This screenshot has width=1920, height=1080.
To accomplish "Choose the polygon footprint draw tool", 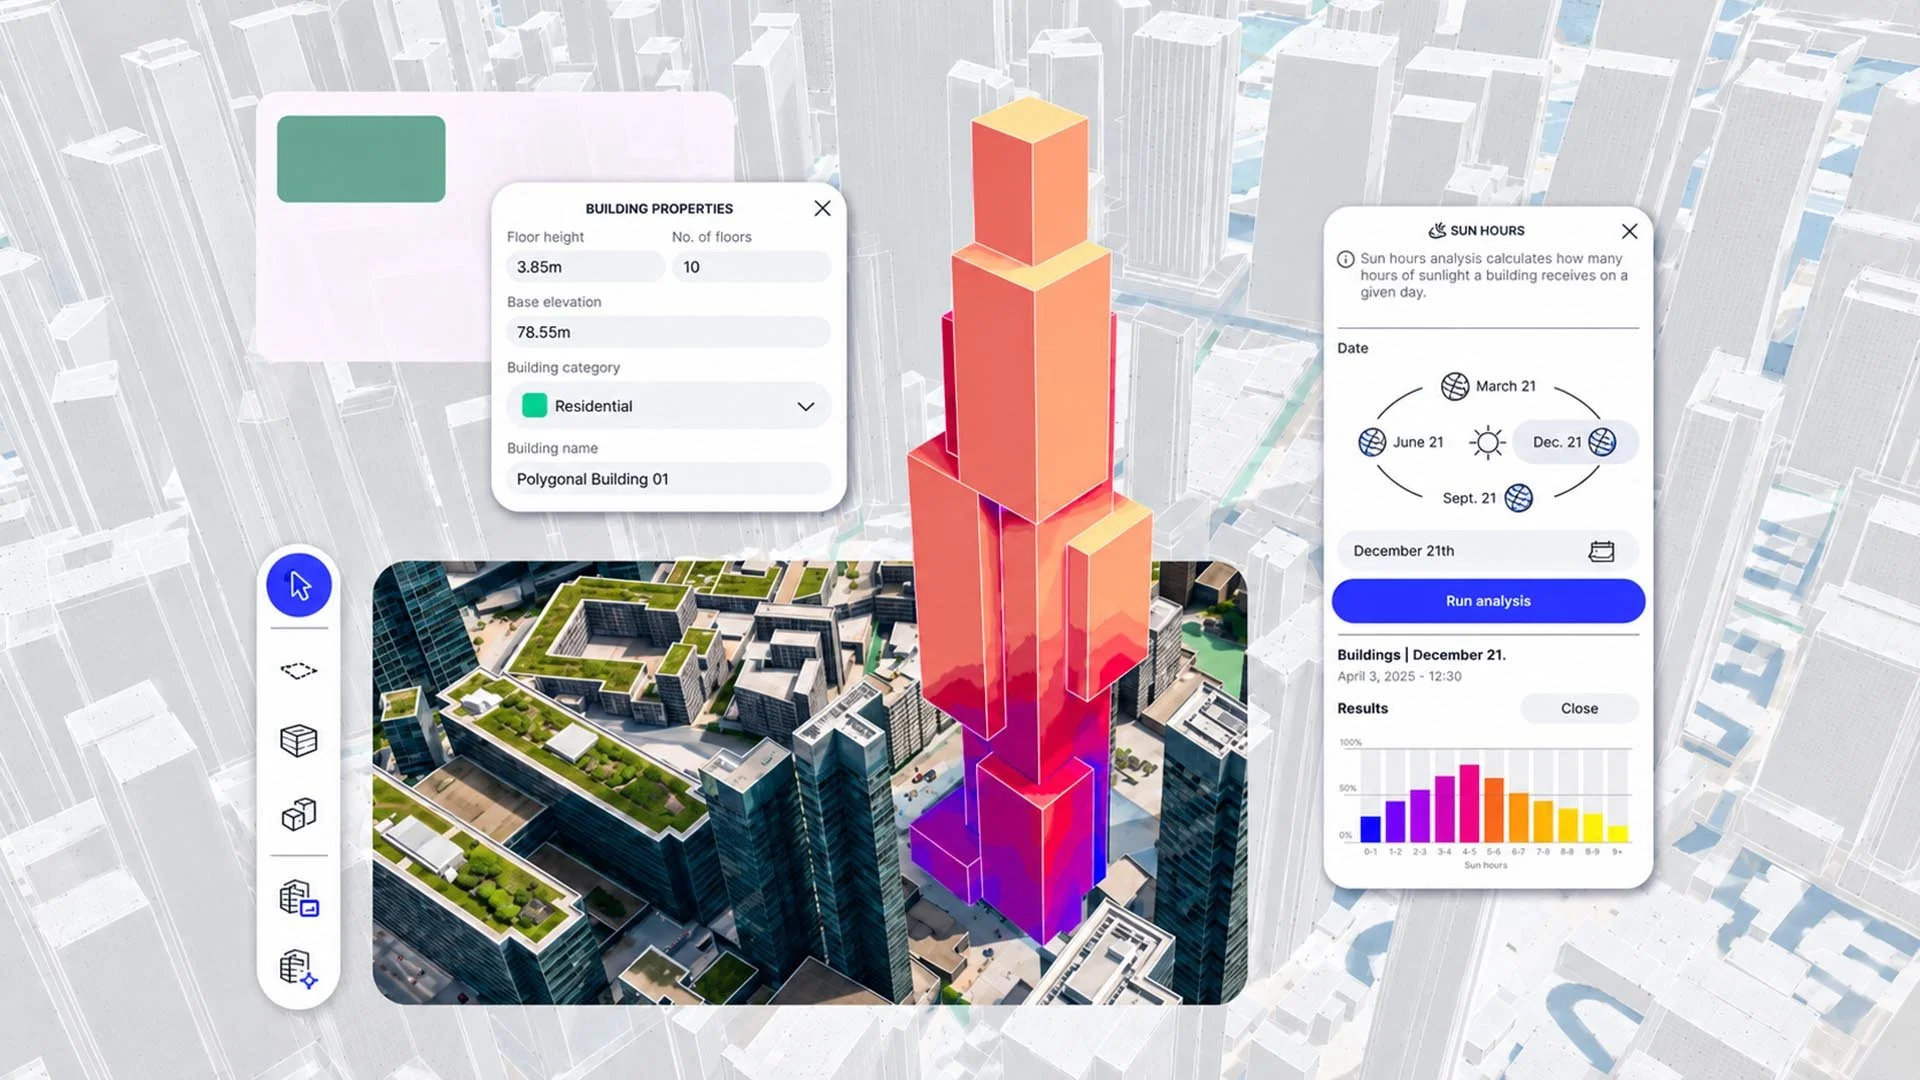I will coord(299,670).
